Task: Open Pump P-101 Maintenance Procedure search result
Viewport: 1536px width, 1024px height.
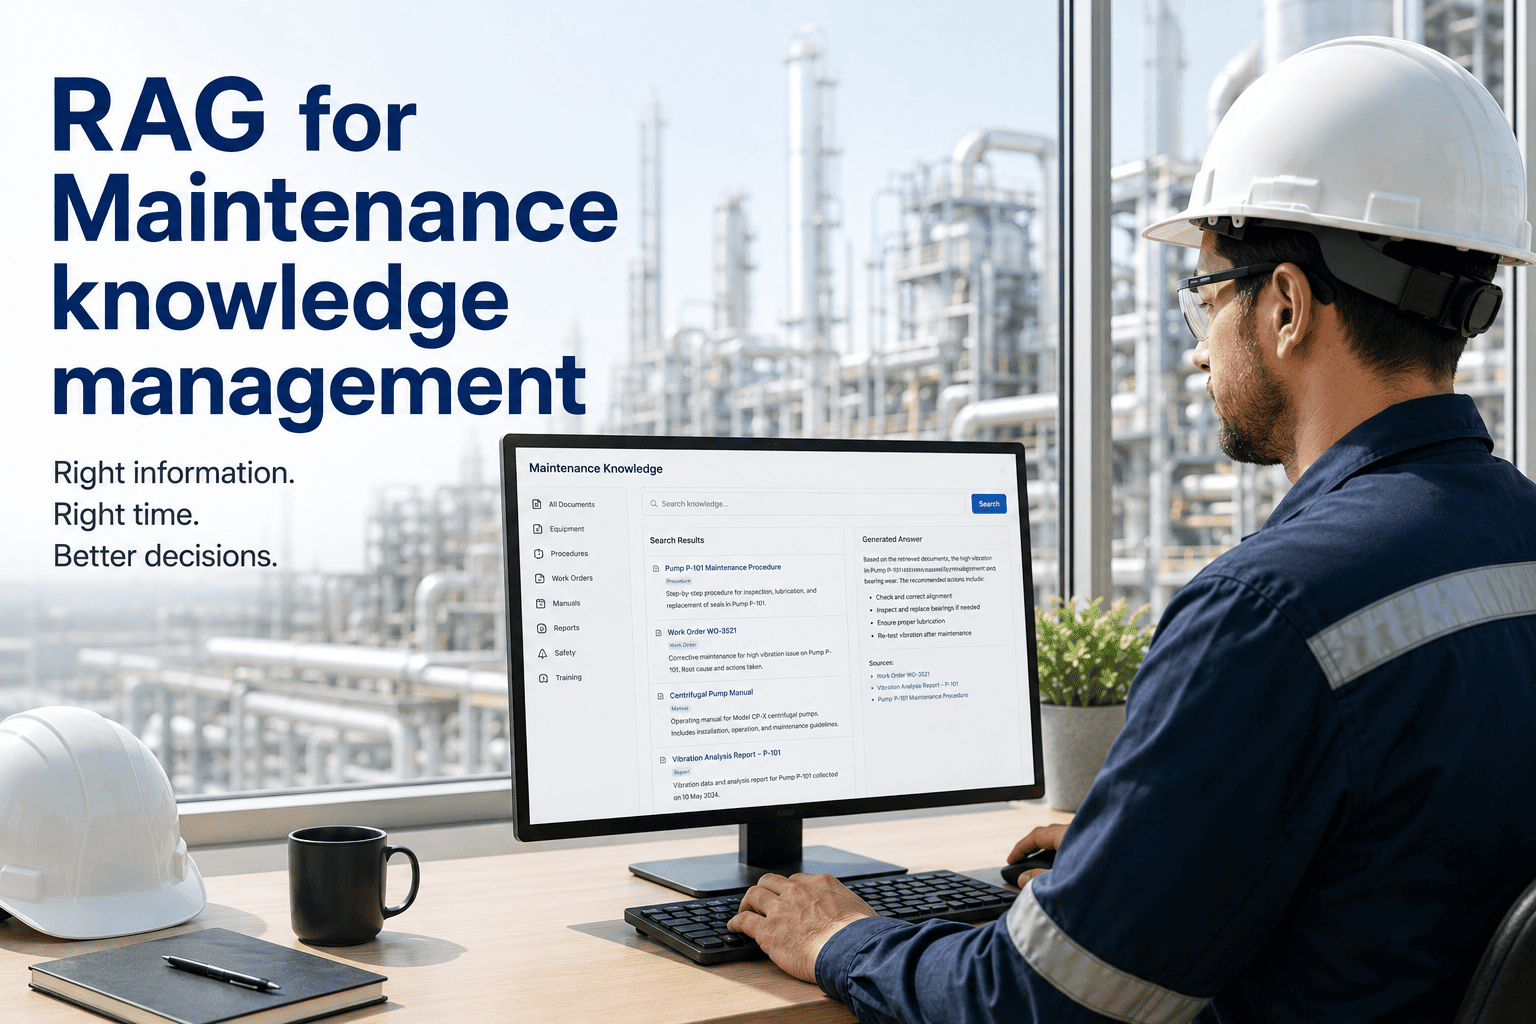Action: 723,568
